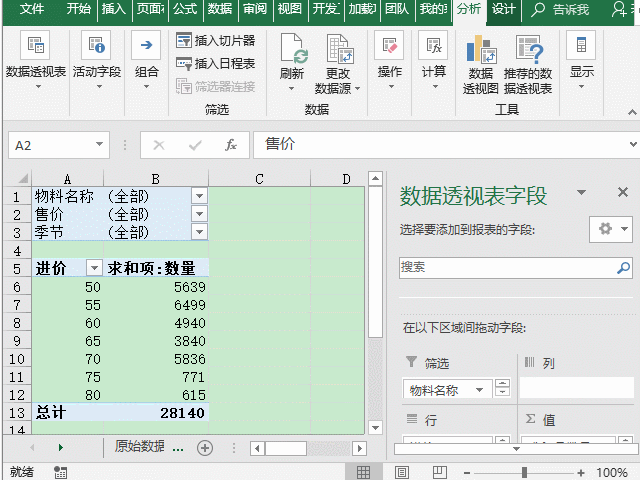Click the formula bar cancel X icon
Screen dimensions: 640x480
(x=159, y=145)
